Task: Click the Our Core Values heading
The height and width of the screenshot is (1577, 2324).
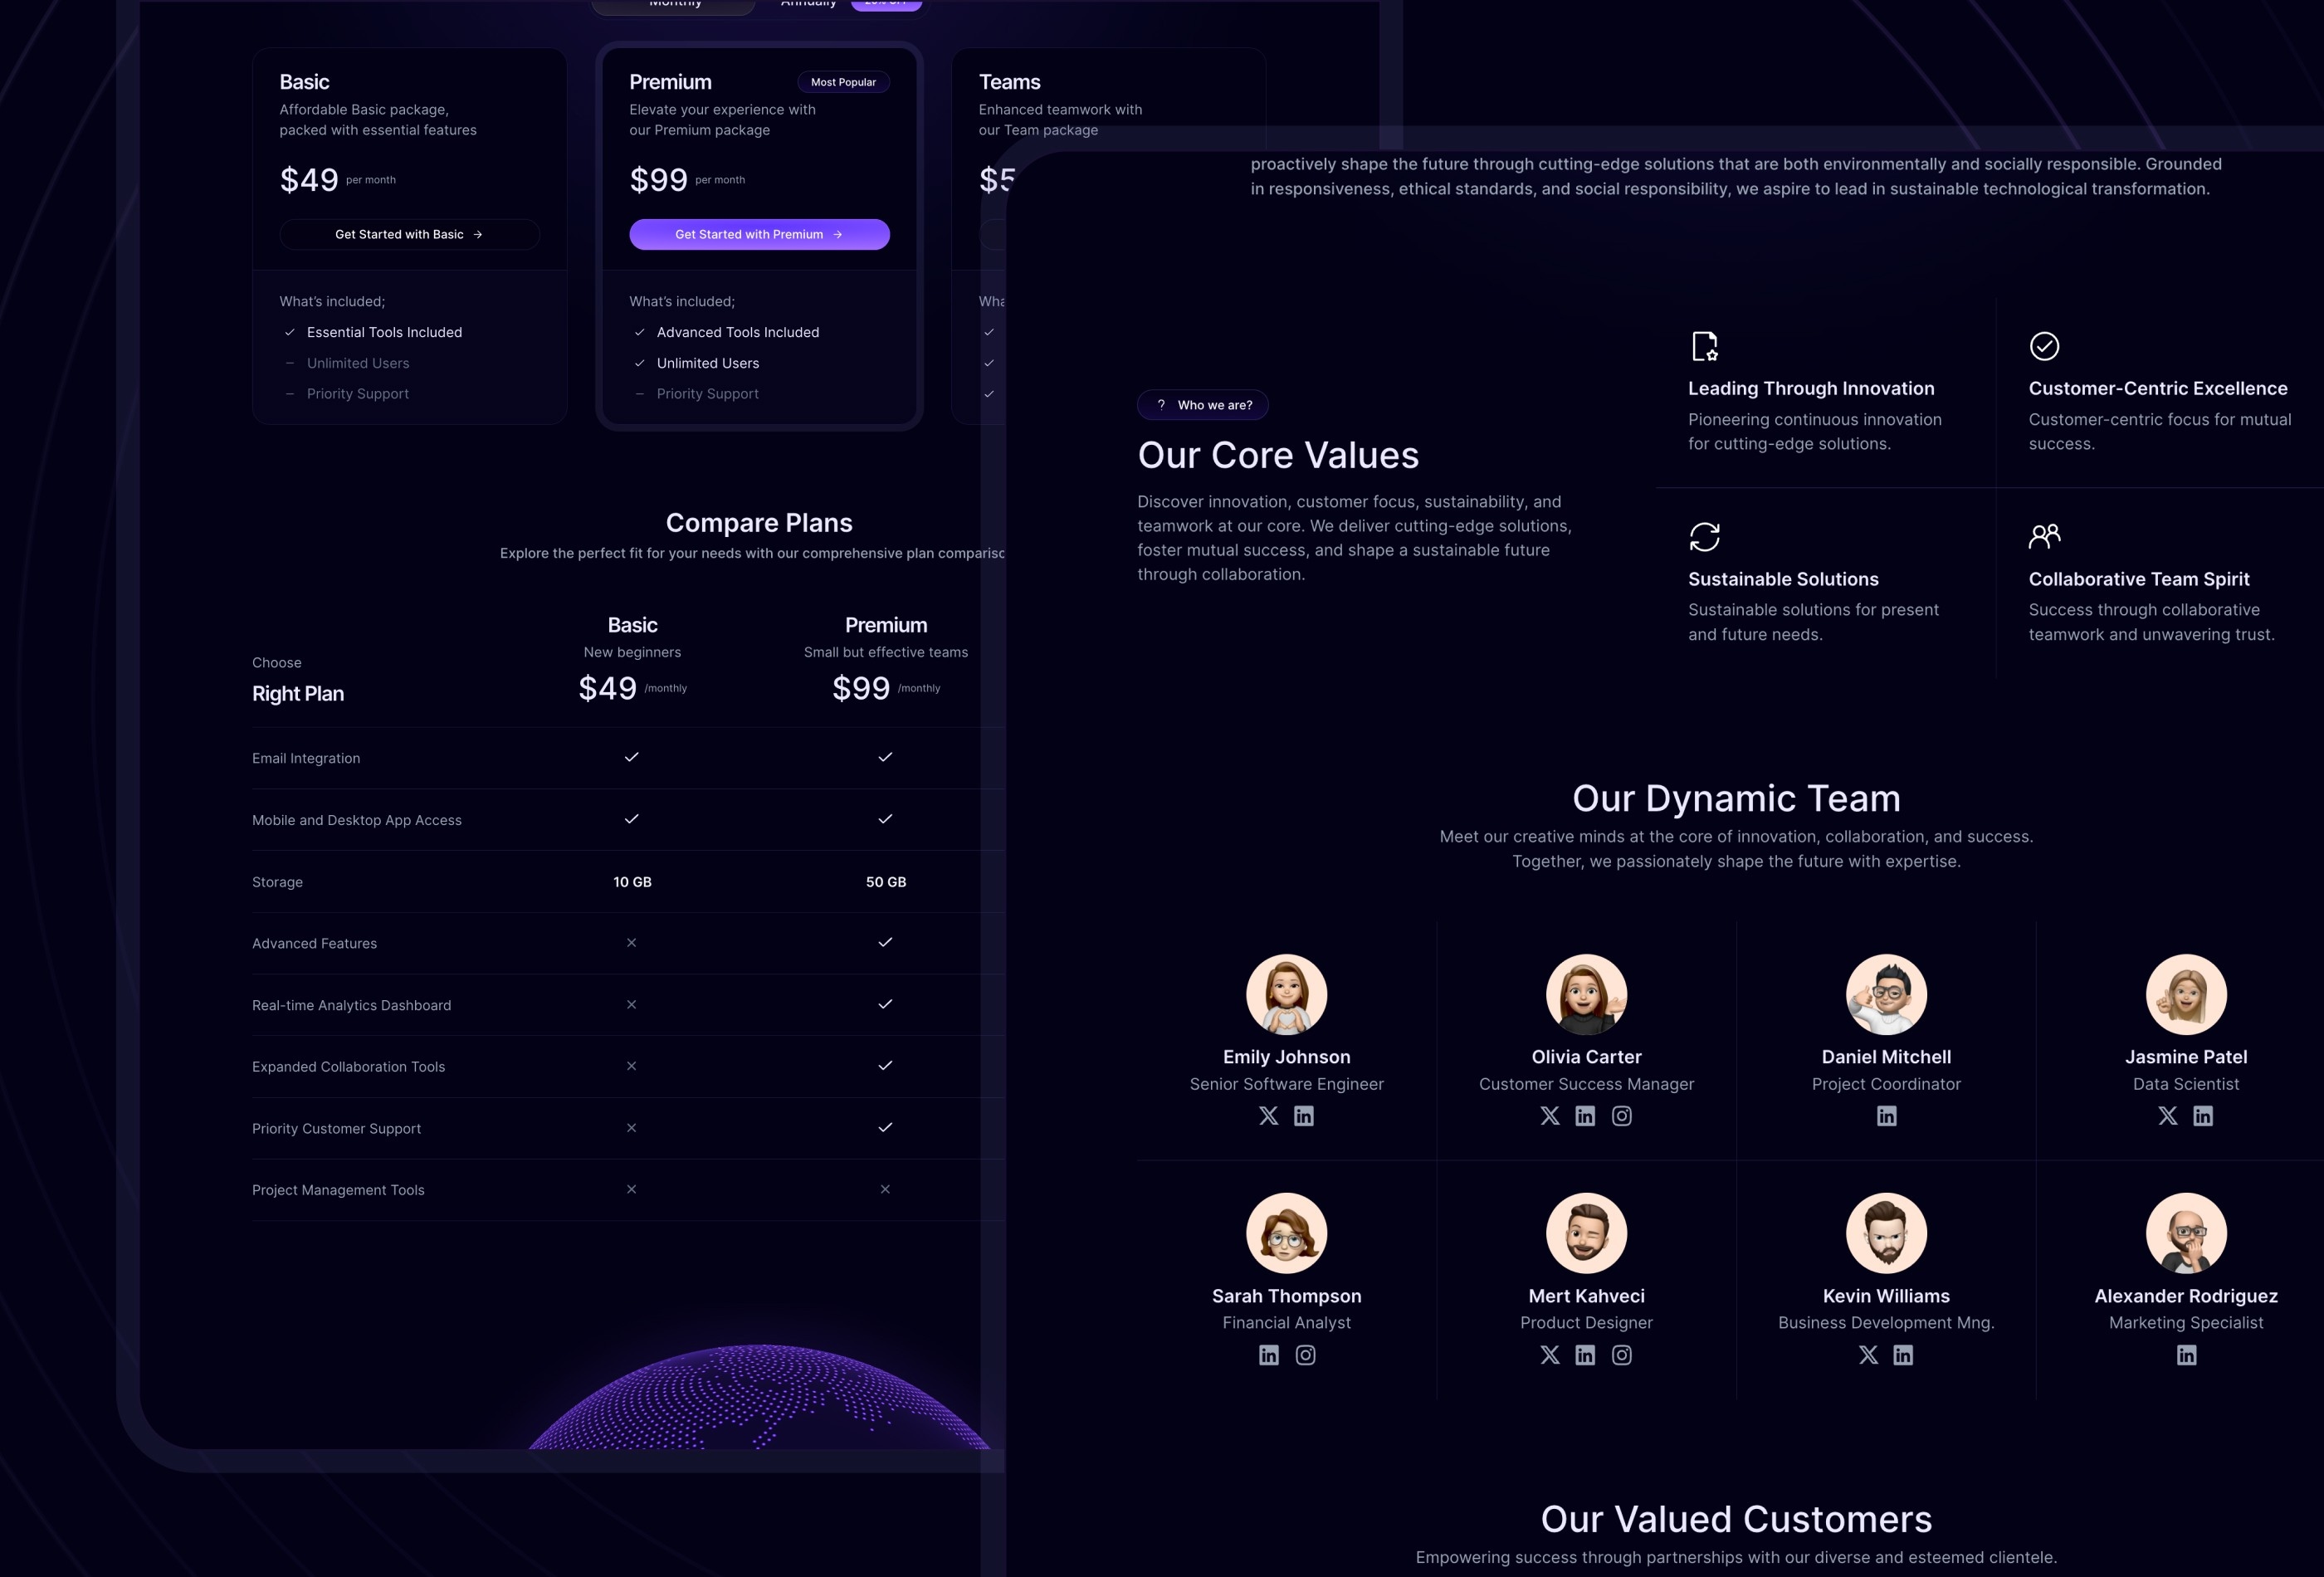Action: 1278,455
